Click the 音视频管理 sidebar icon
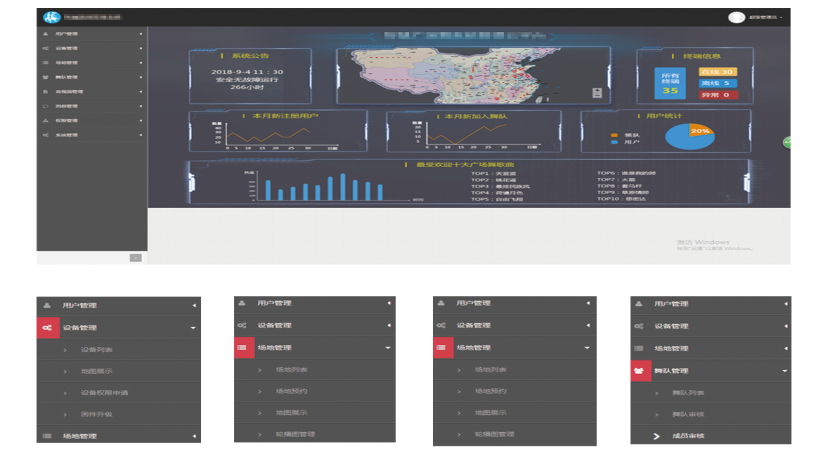 pos(45,91)
